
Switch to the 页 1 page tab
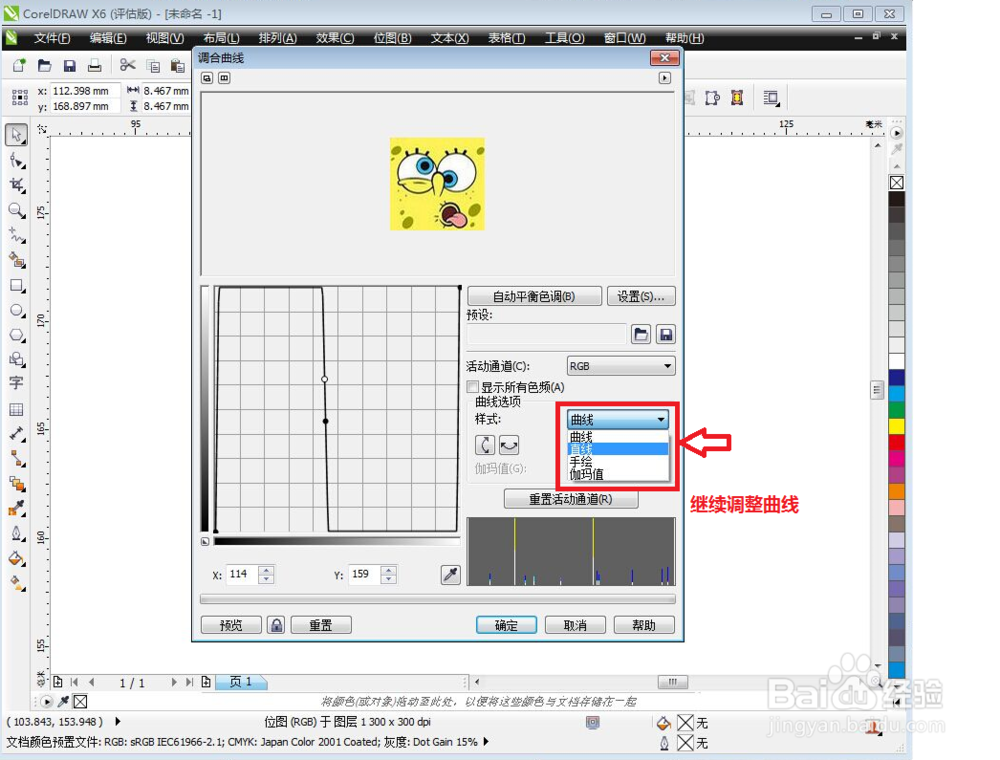[240, 682]
